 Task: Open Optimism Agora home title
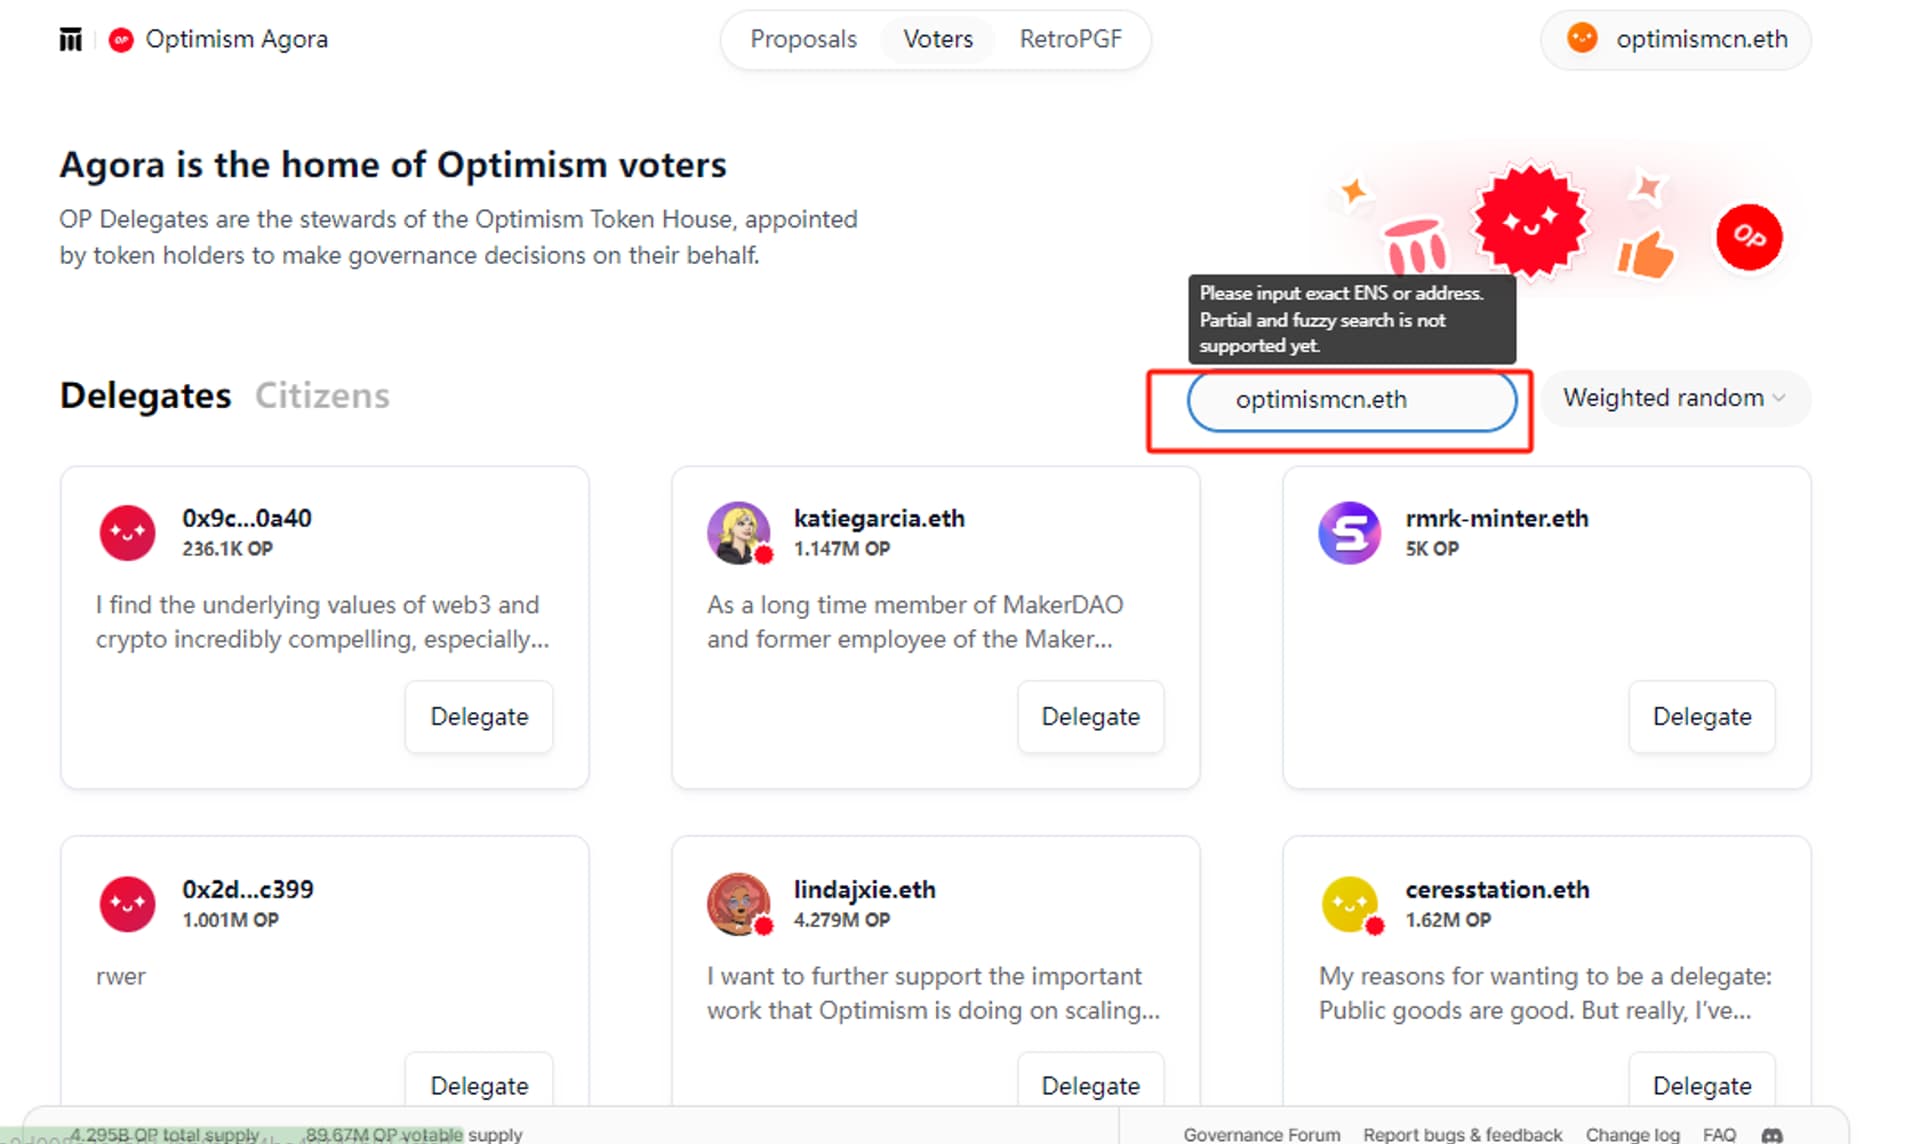(237, 39)
